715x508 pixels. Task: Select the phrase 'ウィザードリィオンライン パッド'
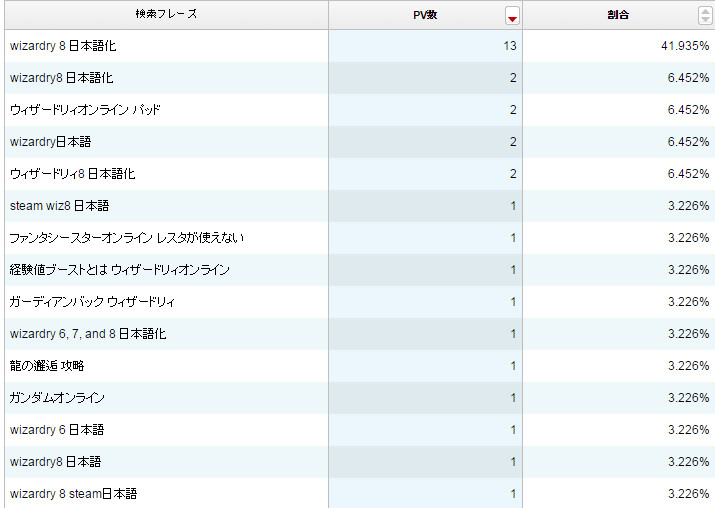tap(85, 110)
